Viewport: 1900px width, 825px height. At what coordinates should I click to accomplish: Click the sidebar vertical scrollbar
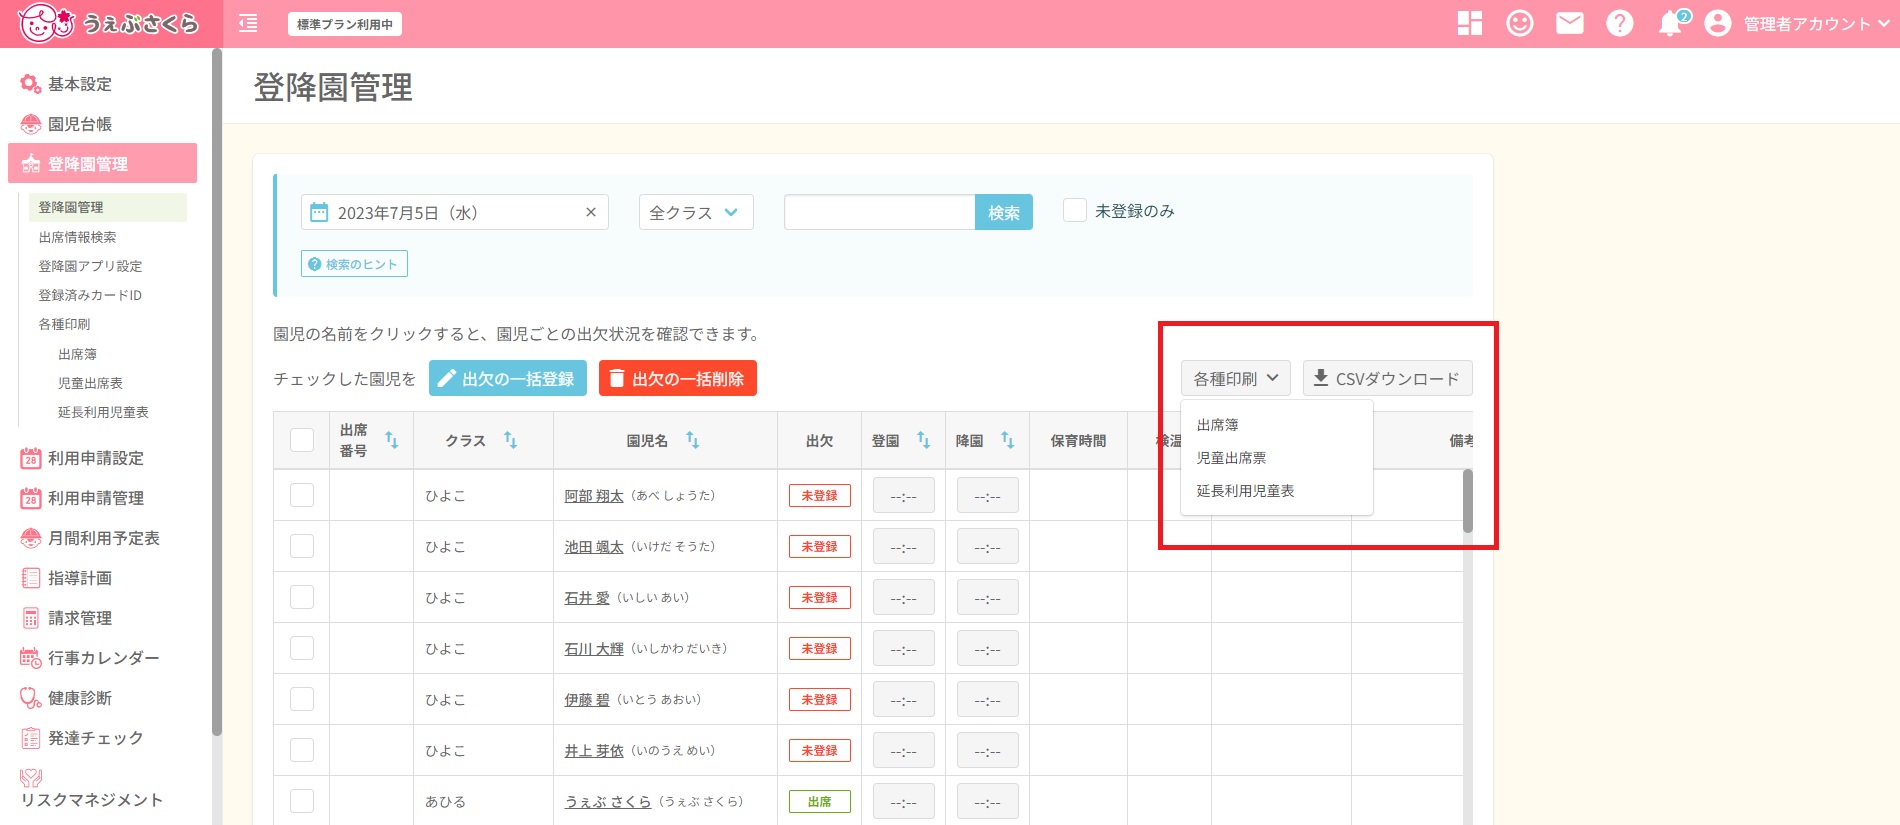217,390
